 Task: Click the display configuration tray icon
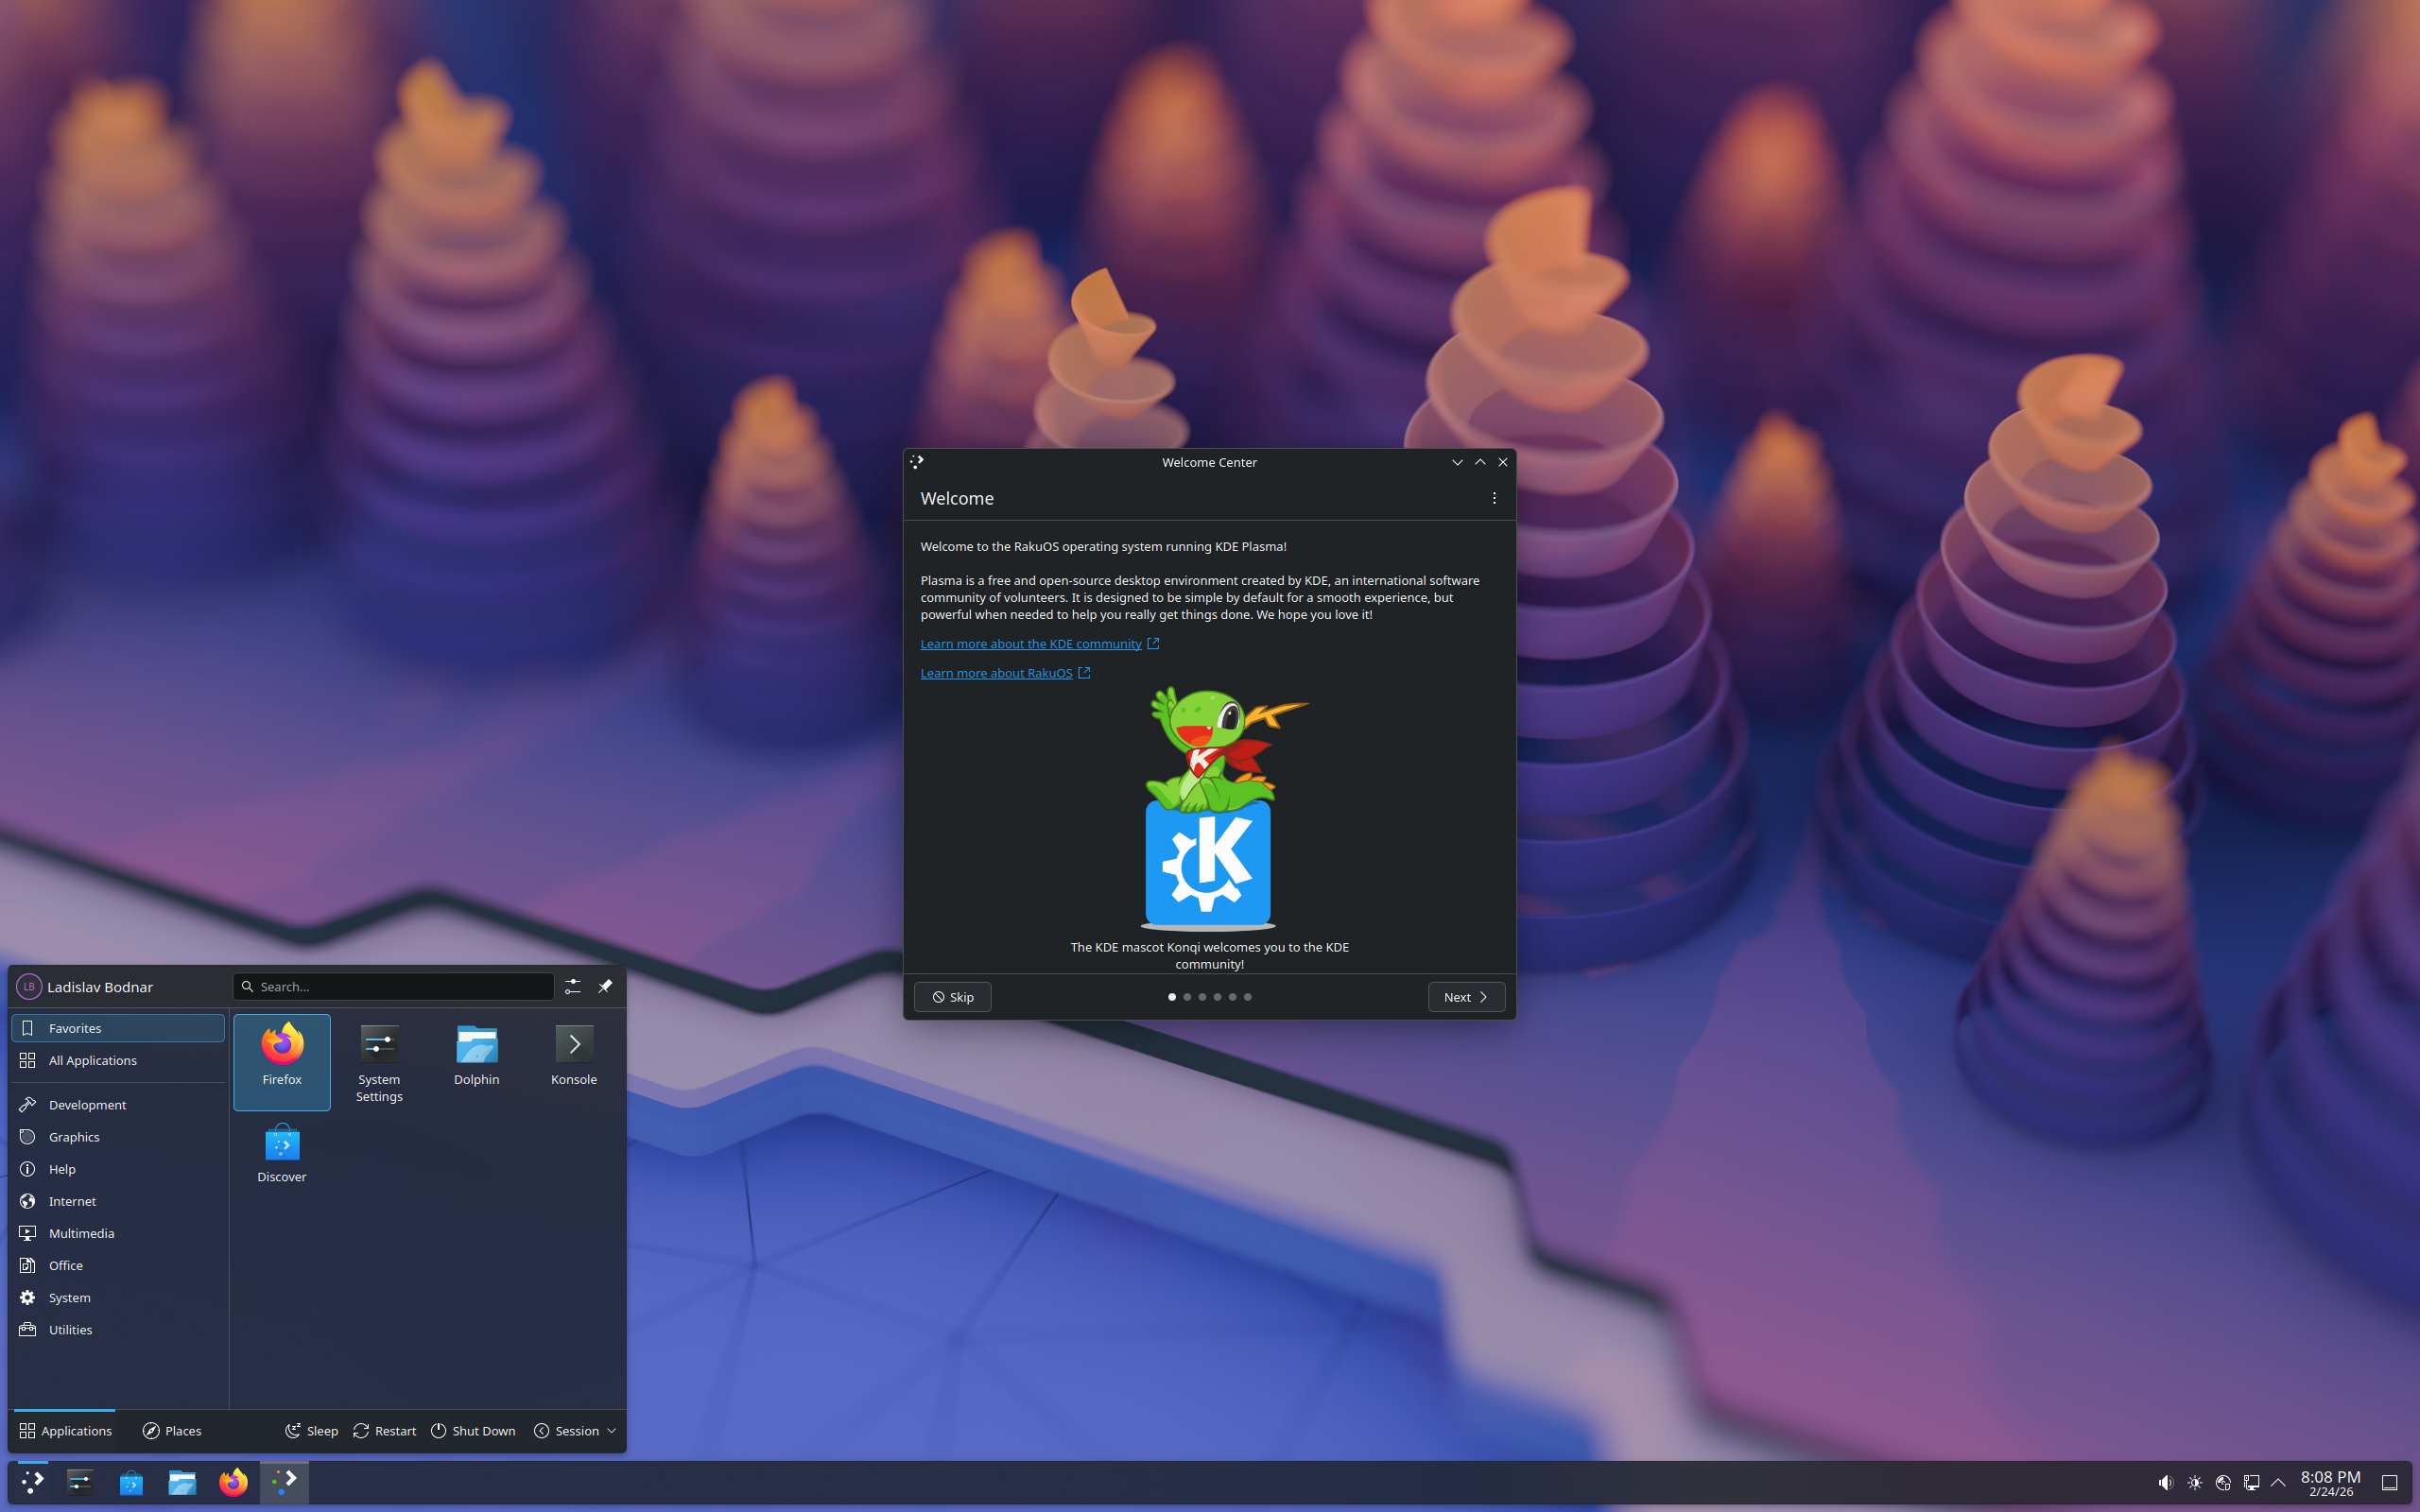coord(2251,1483)
